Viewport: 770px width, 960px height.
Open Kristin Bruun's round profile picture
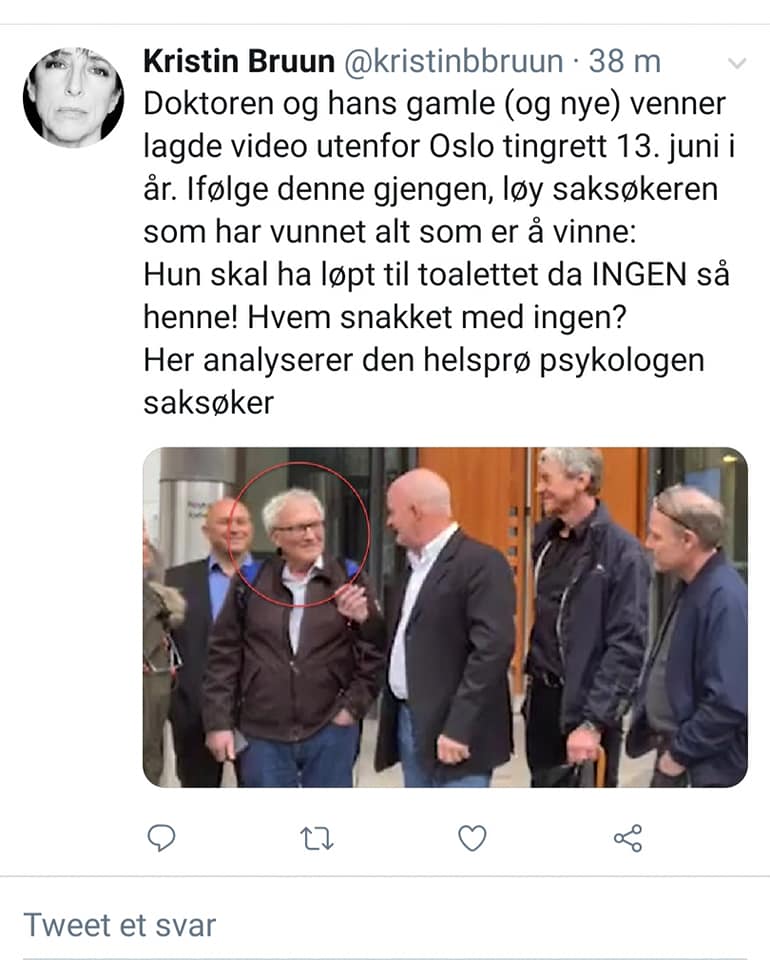click(x=73, y=97)
